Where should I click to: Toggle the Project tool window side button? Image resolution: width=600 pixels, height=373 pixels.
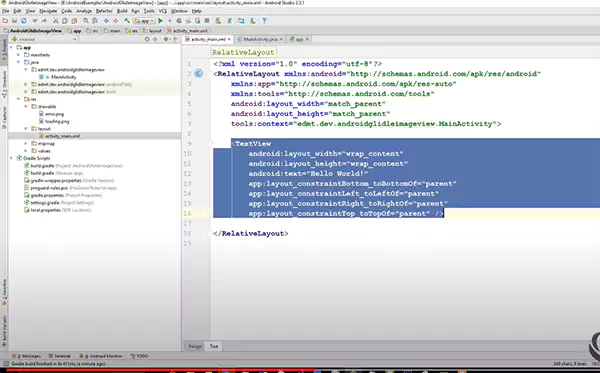4,49
